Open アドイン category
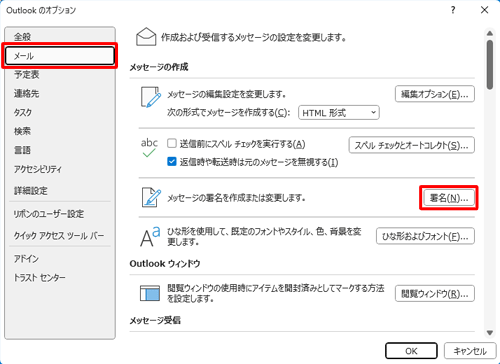 pos(26,259)
